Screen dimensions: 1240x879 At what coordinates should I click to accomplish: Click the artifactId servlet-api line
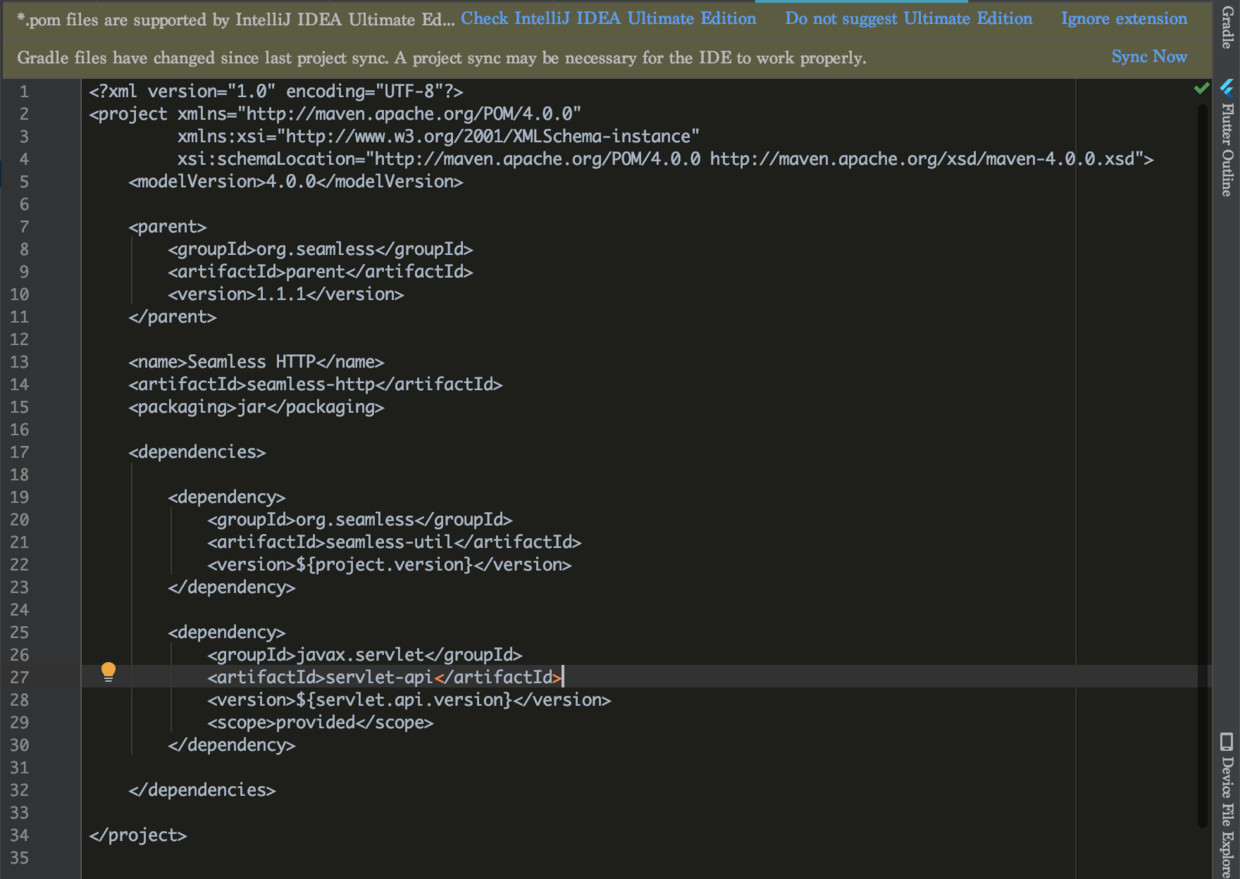point(385,677)
